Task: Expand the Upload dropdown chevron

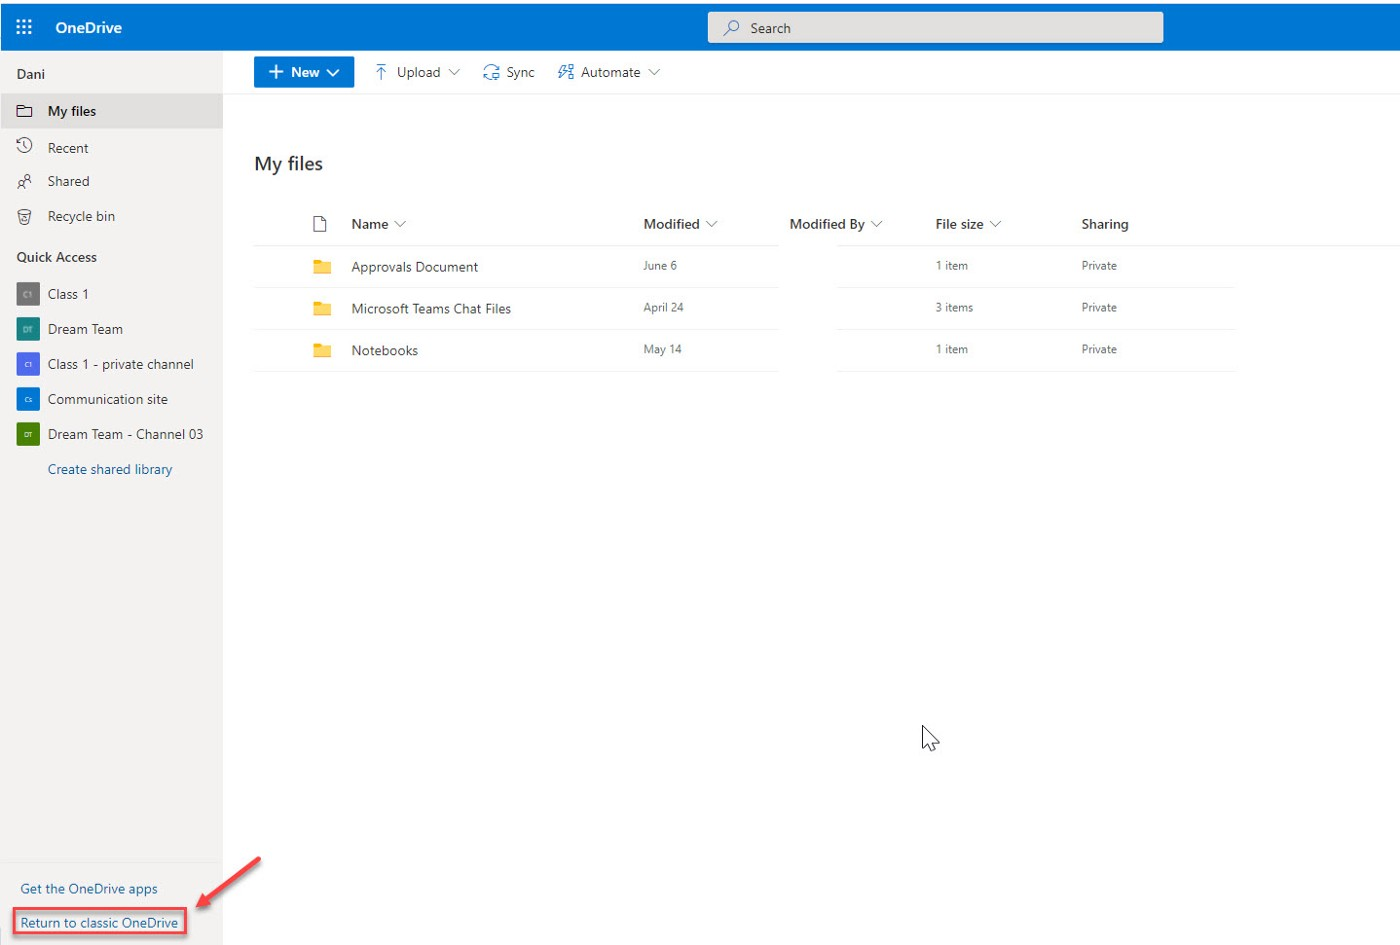Action: [454, 72]
